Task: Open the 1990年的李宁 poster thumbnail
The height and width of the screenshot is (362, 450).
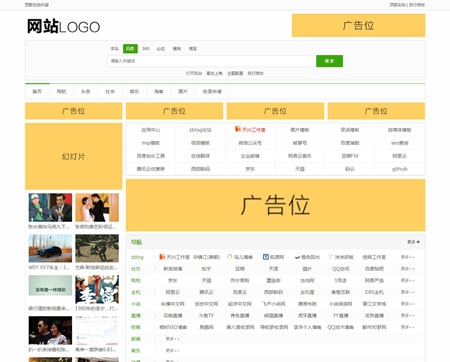Action: click(97, 289)
